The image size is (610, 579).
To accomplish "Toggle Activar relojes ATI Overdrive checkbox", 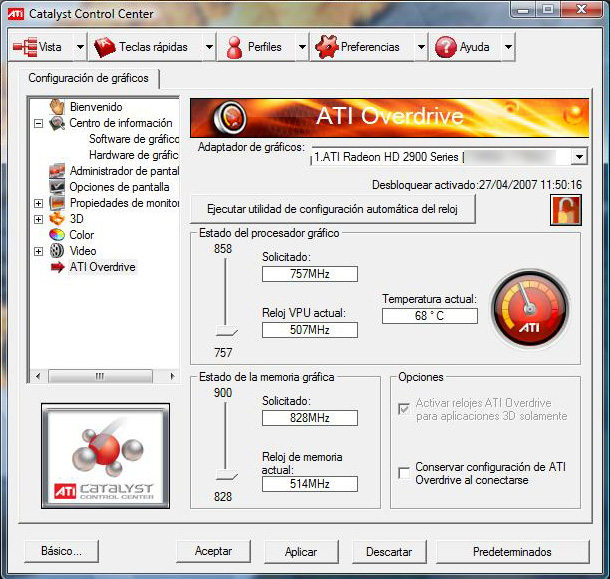I will tap(404, 409).
